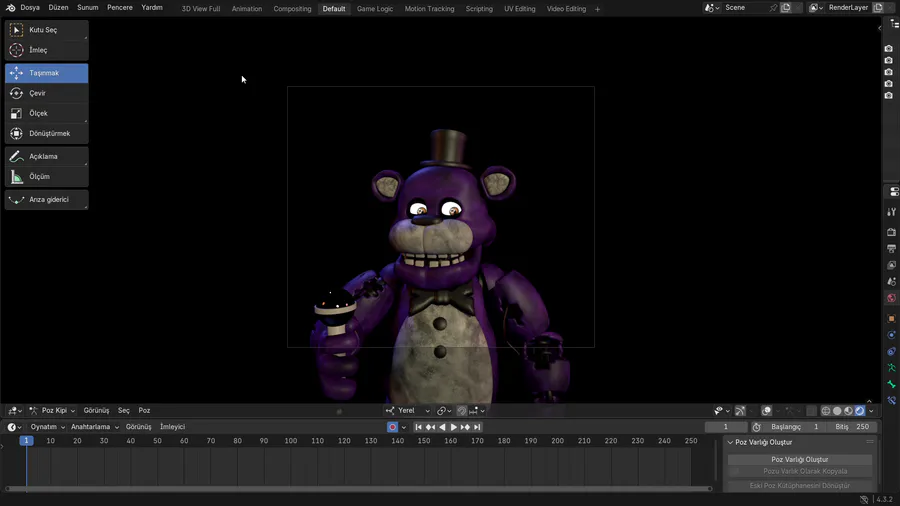Switch to the UV Editing workspace tab

click(x=519, y=9)
